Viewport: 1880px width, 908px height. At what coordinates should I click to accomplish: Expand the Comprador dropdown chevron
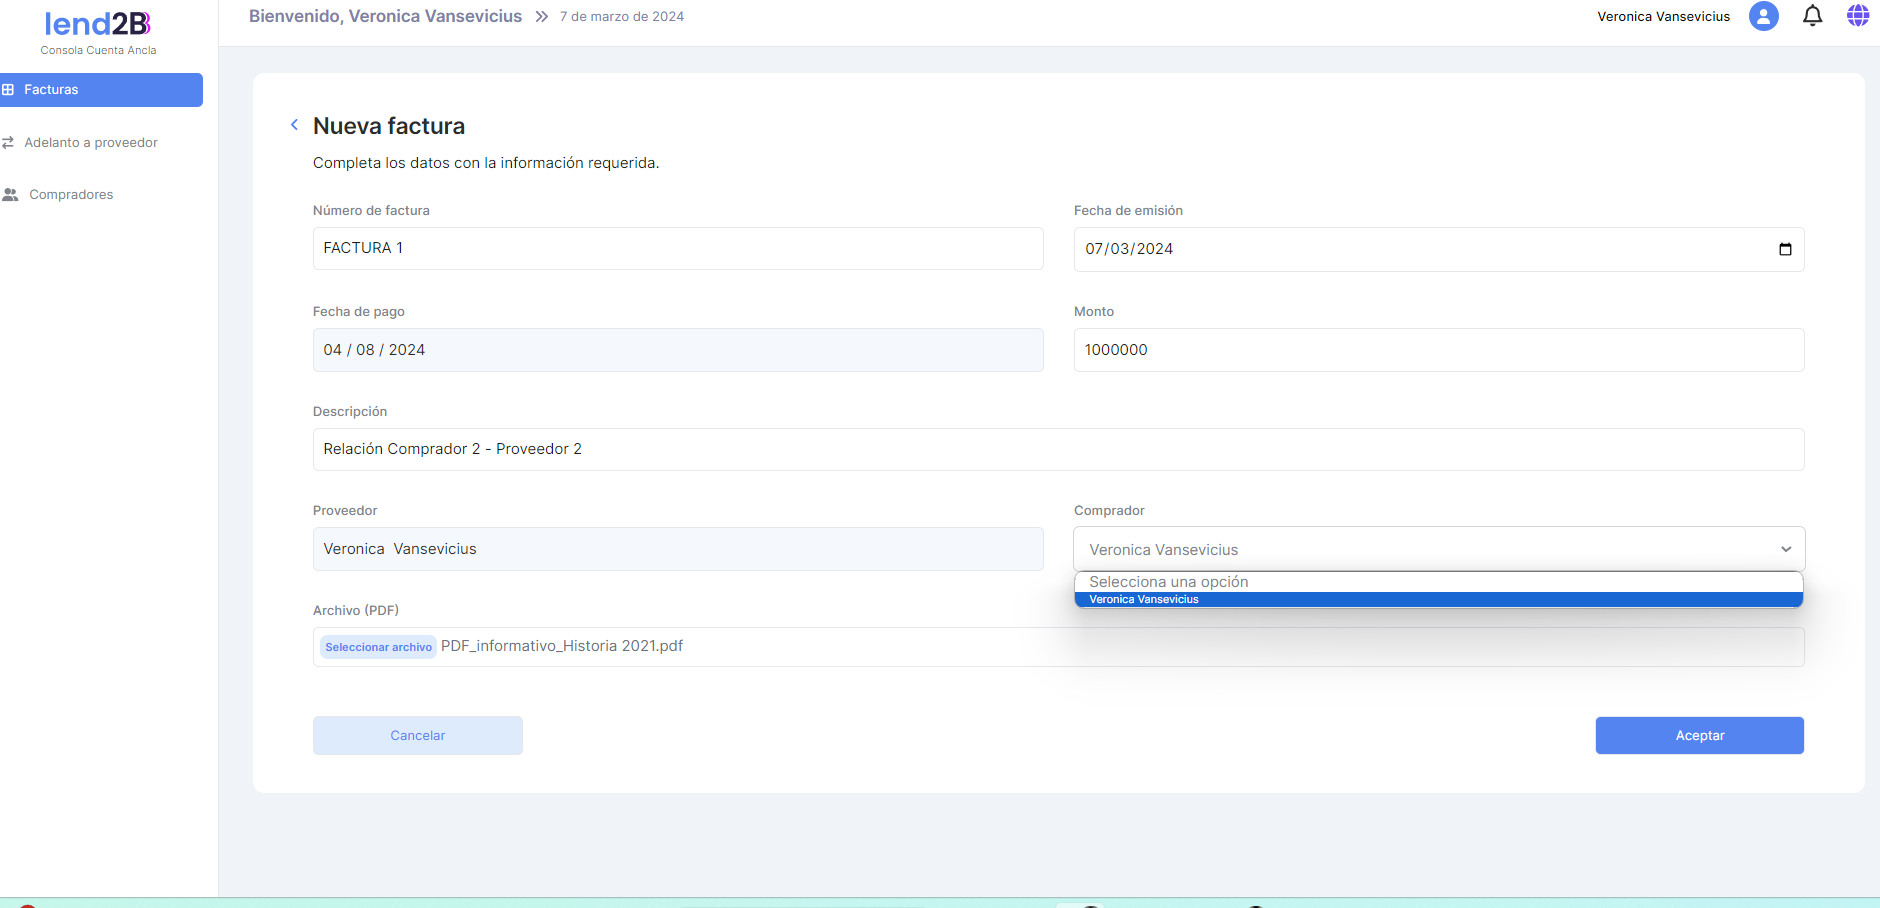(1786, 549)
